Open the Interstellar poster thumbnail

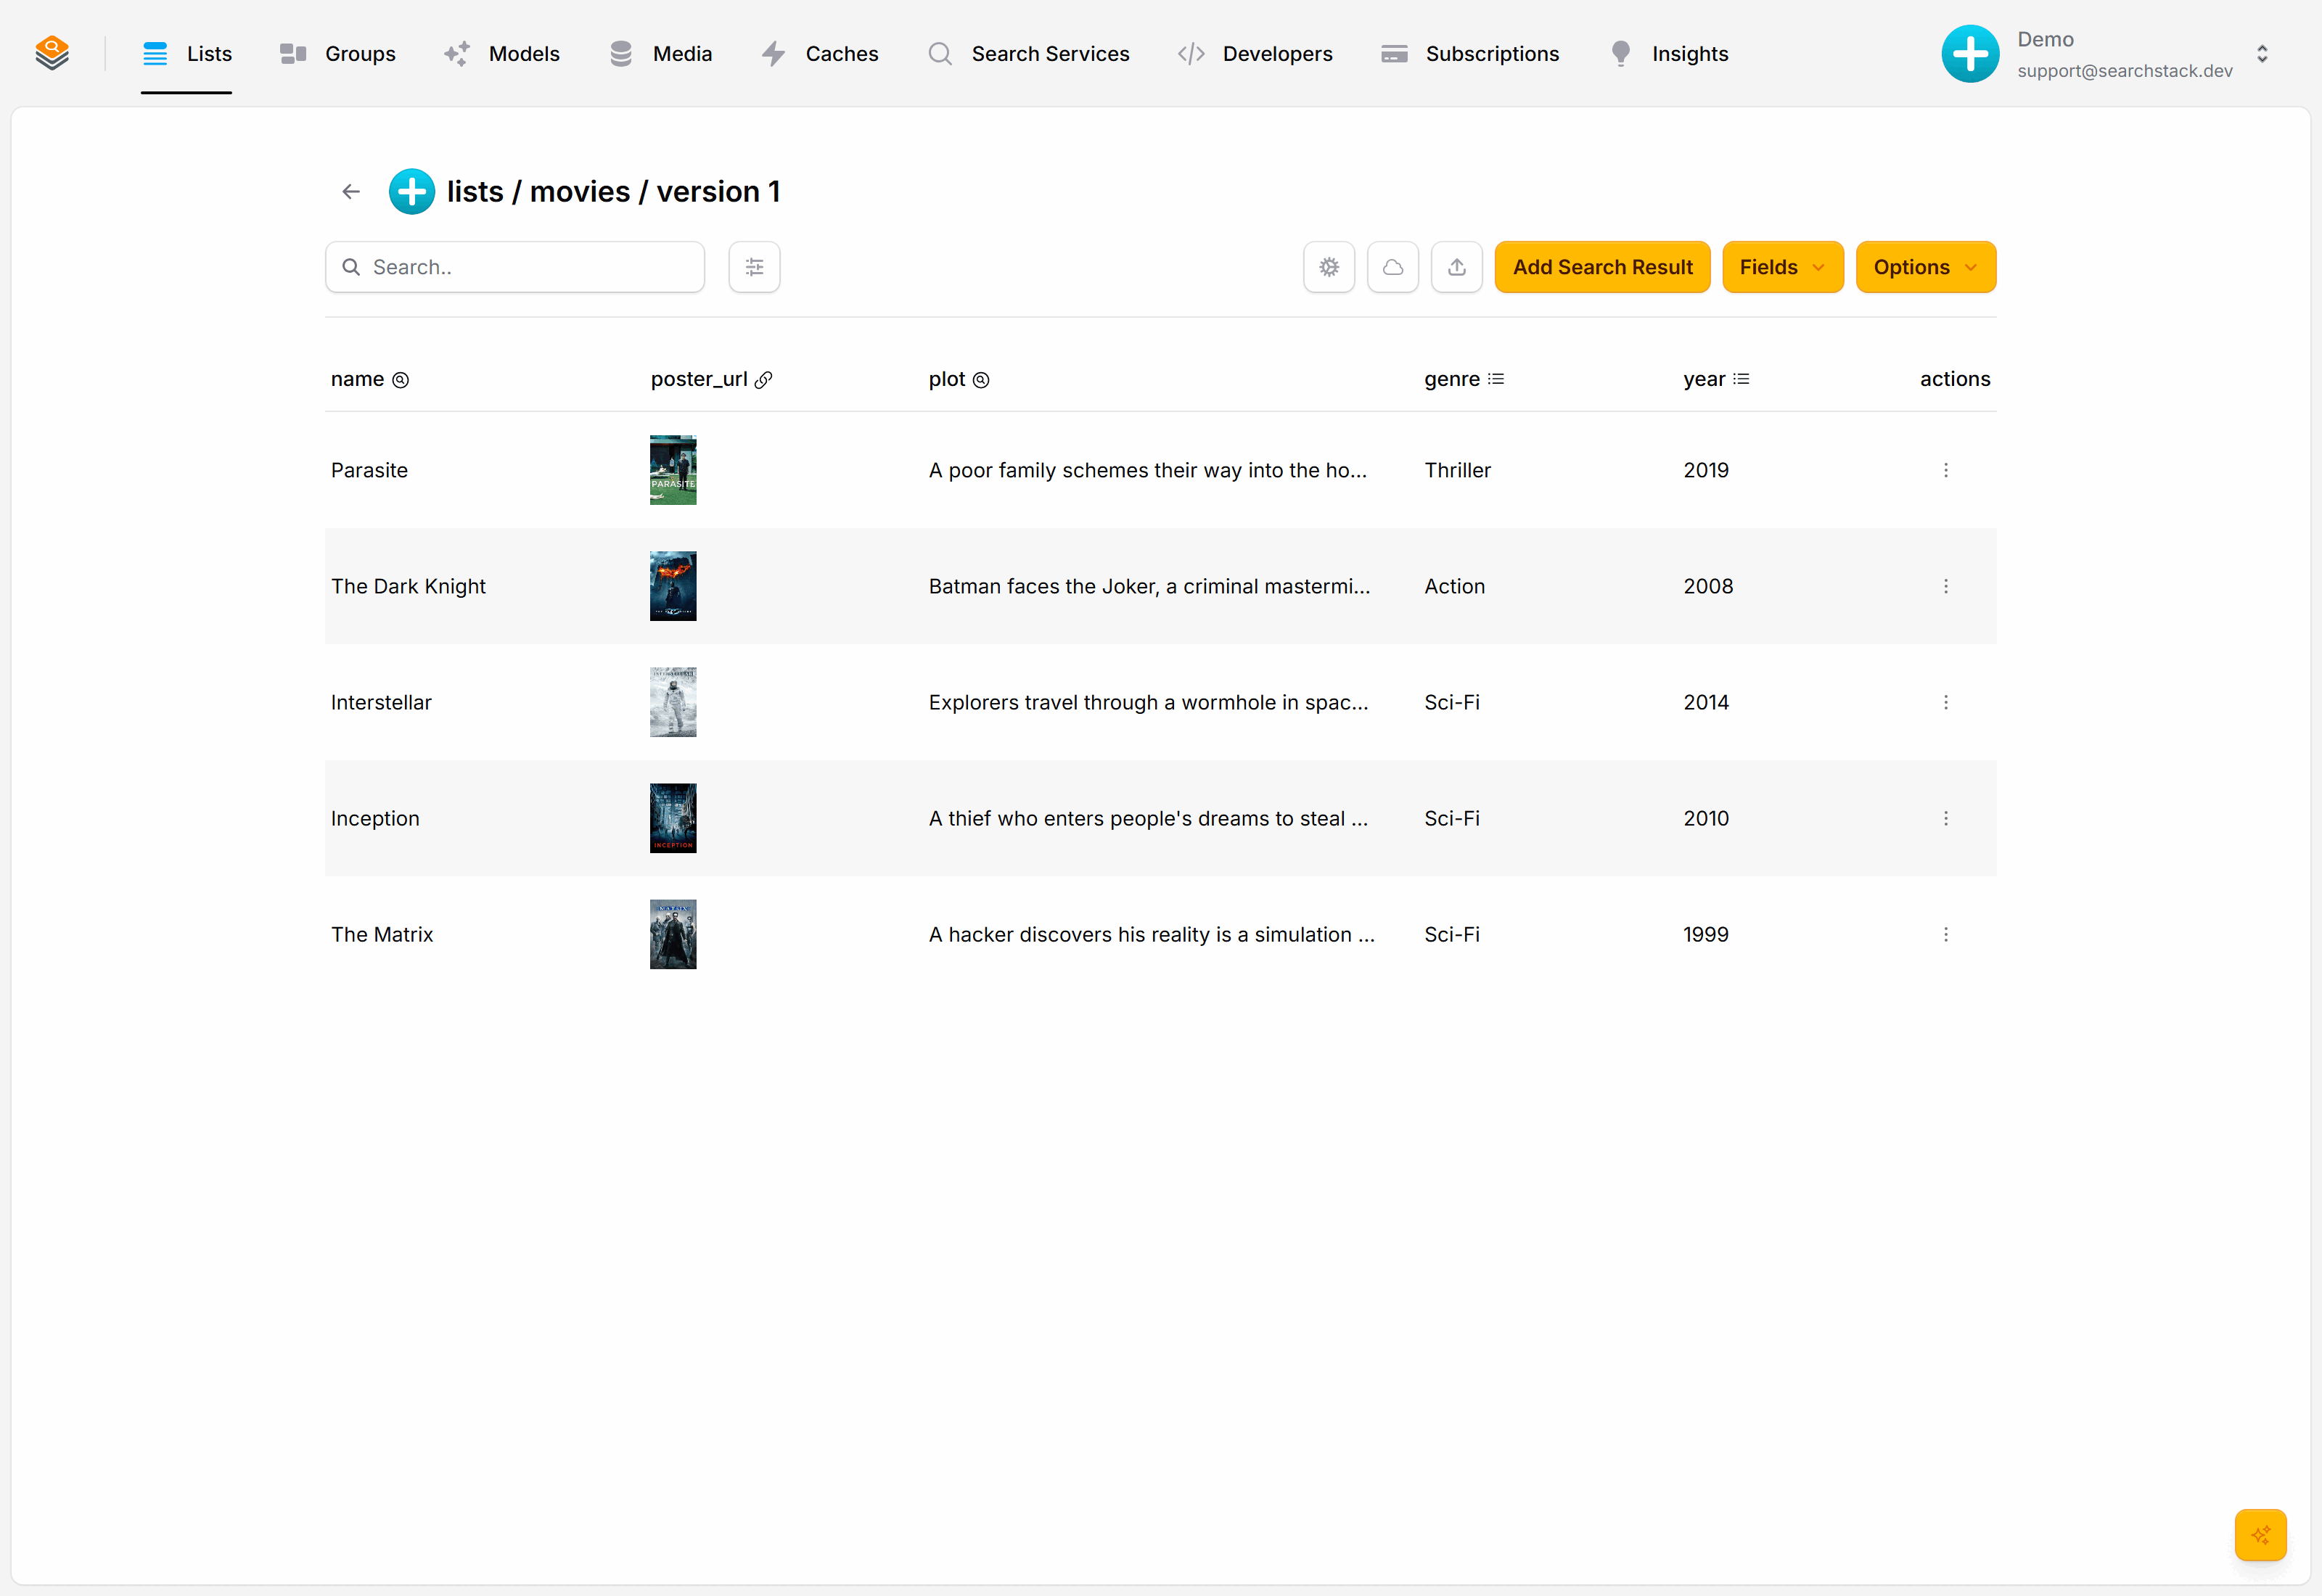coord(673,702)
